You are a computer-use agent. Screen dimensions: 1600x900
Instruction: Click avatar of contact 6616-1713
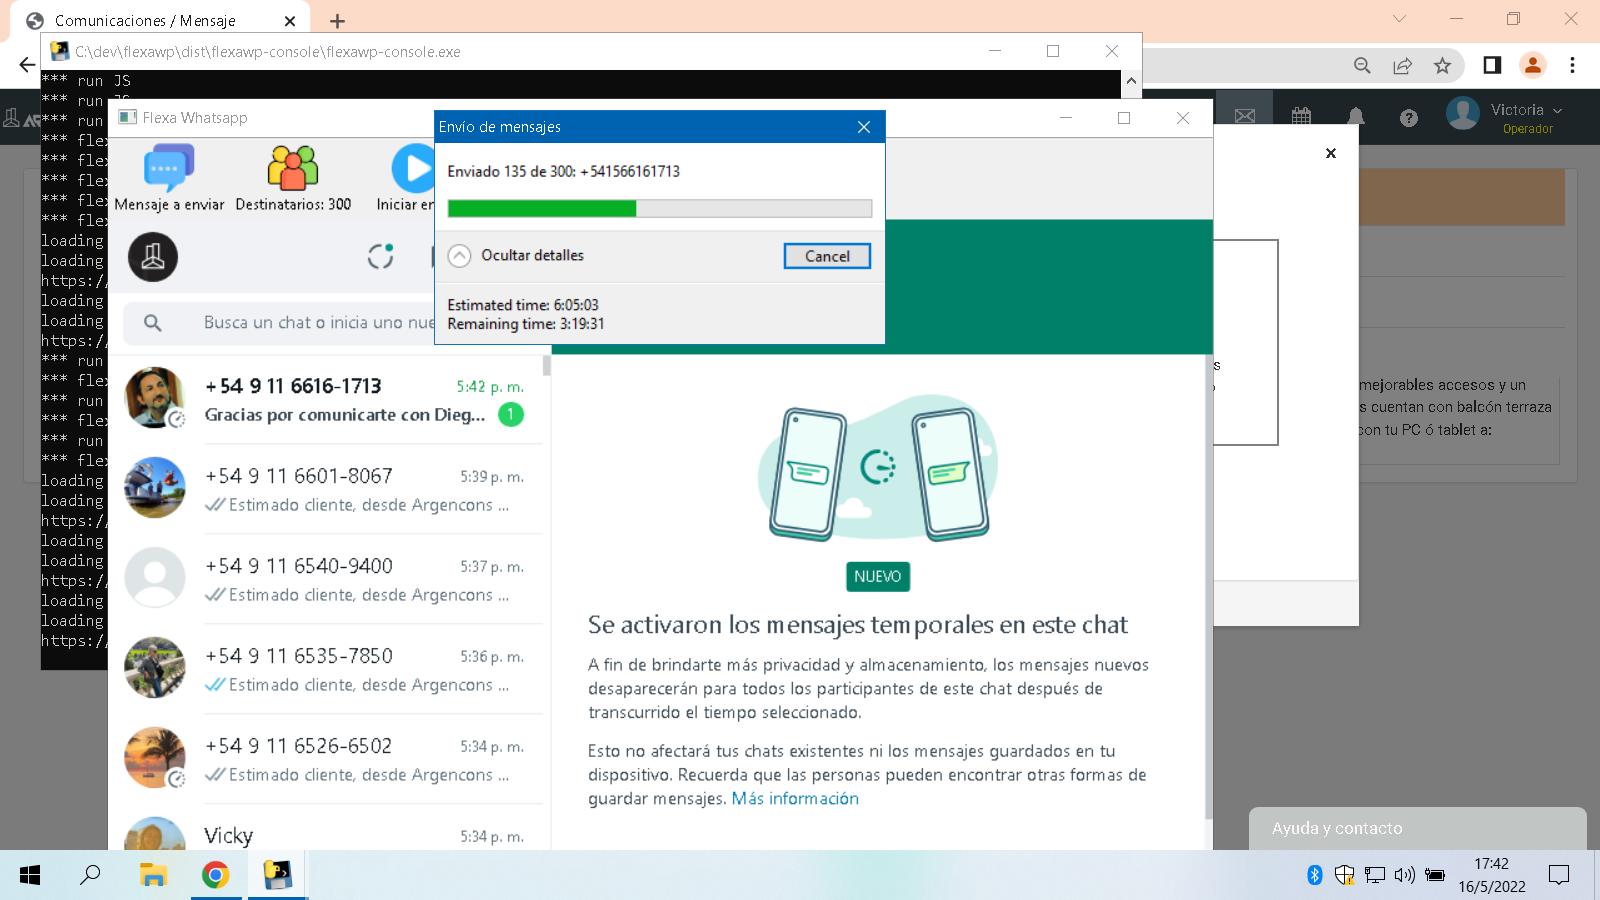click(154, 397)
